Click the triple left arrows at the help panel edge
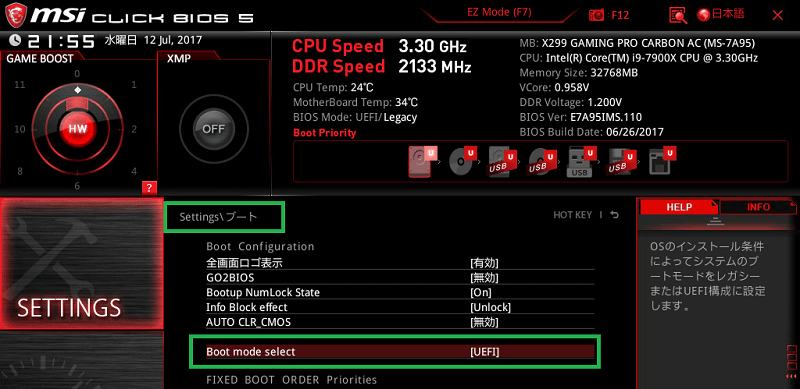 pos(791,377)
